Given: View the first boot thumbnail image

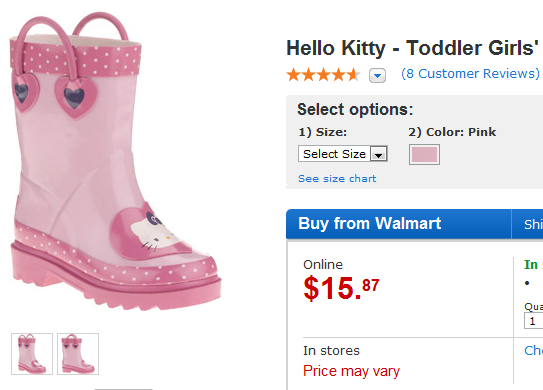Looking at the screenshot, I should (x=32, y=354).
